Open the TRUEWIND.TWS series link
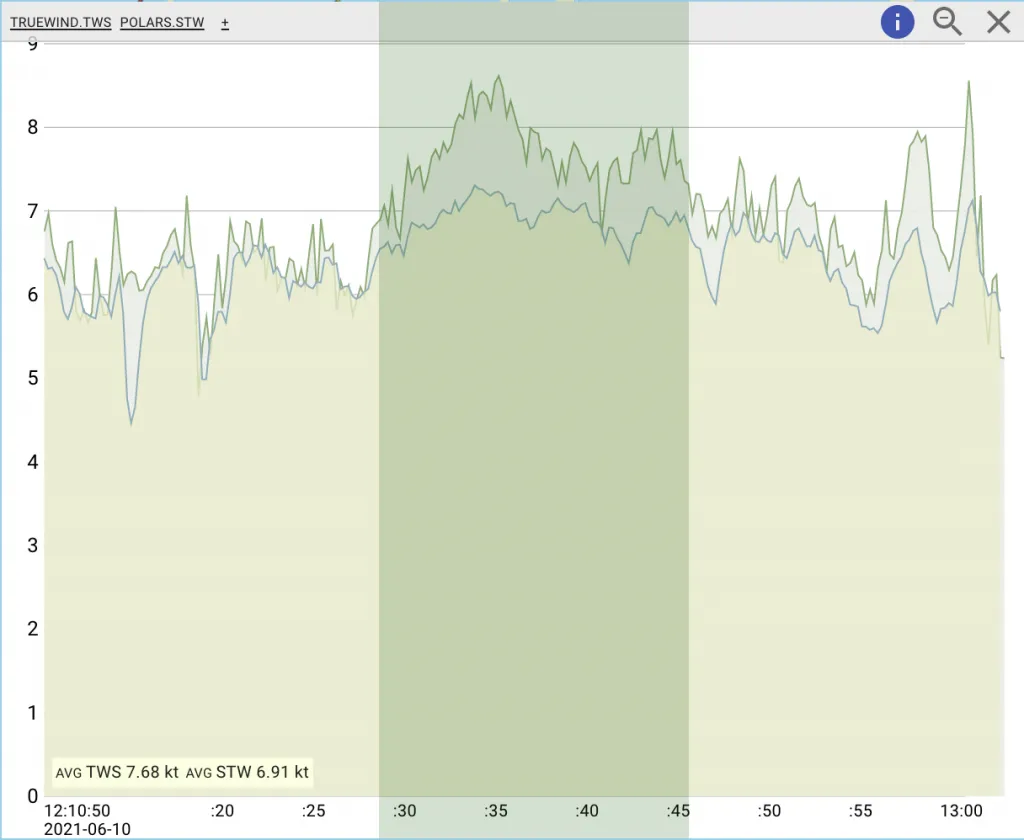The width and height of the screenshot is (1024, 840). coord(60,23)
